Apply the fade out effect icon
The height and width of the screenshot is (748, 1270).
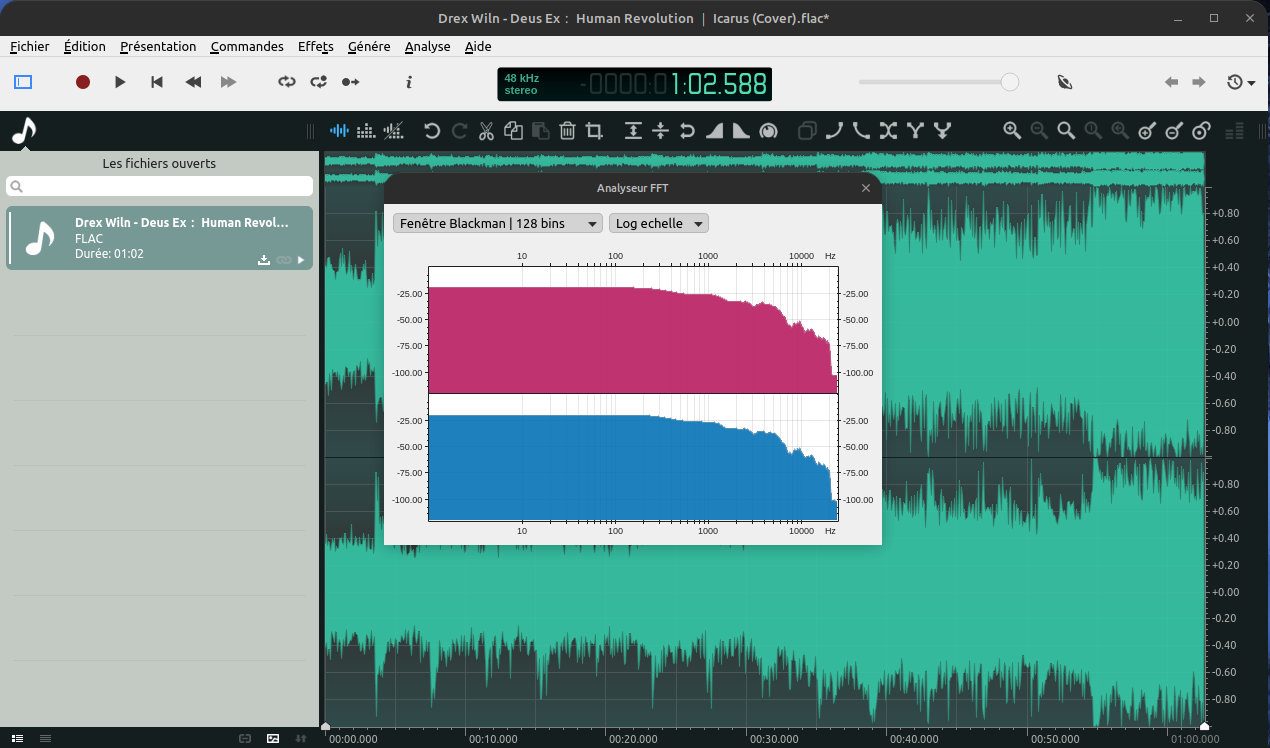[741, 131]
